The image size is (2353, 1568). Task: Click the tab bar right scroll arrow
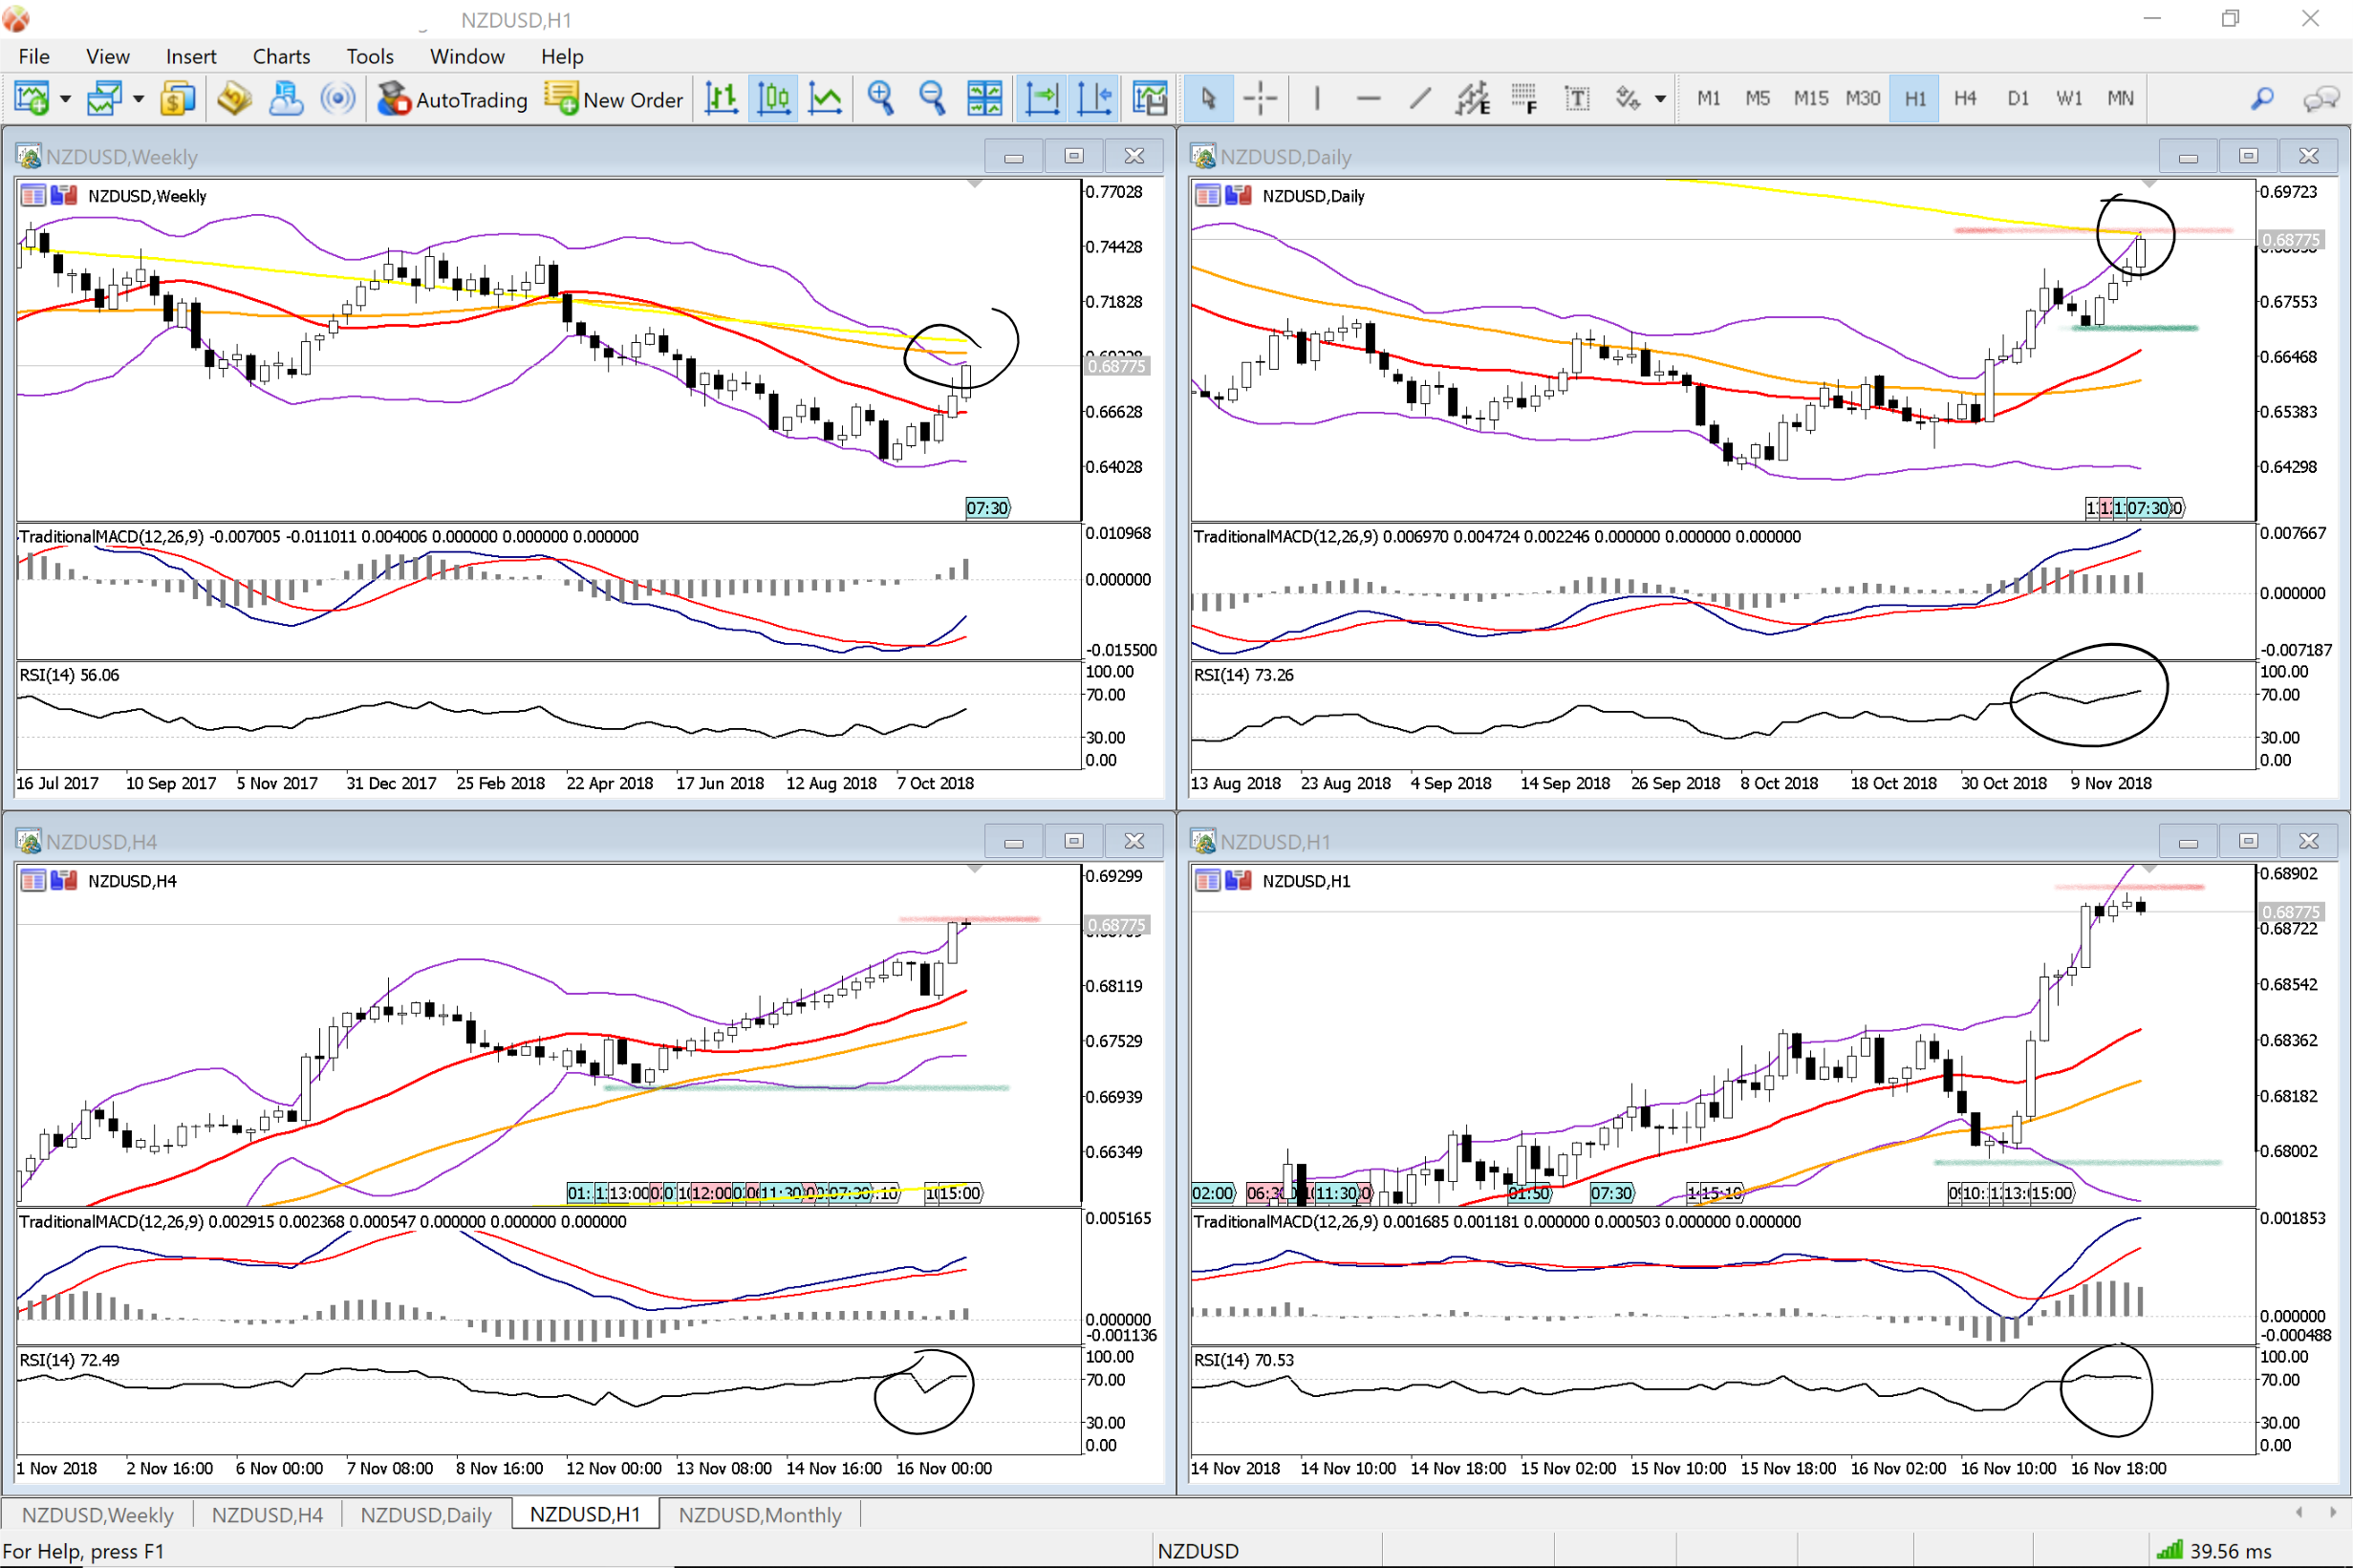2333,1512
